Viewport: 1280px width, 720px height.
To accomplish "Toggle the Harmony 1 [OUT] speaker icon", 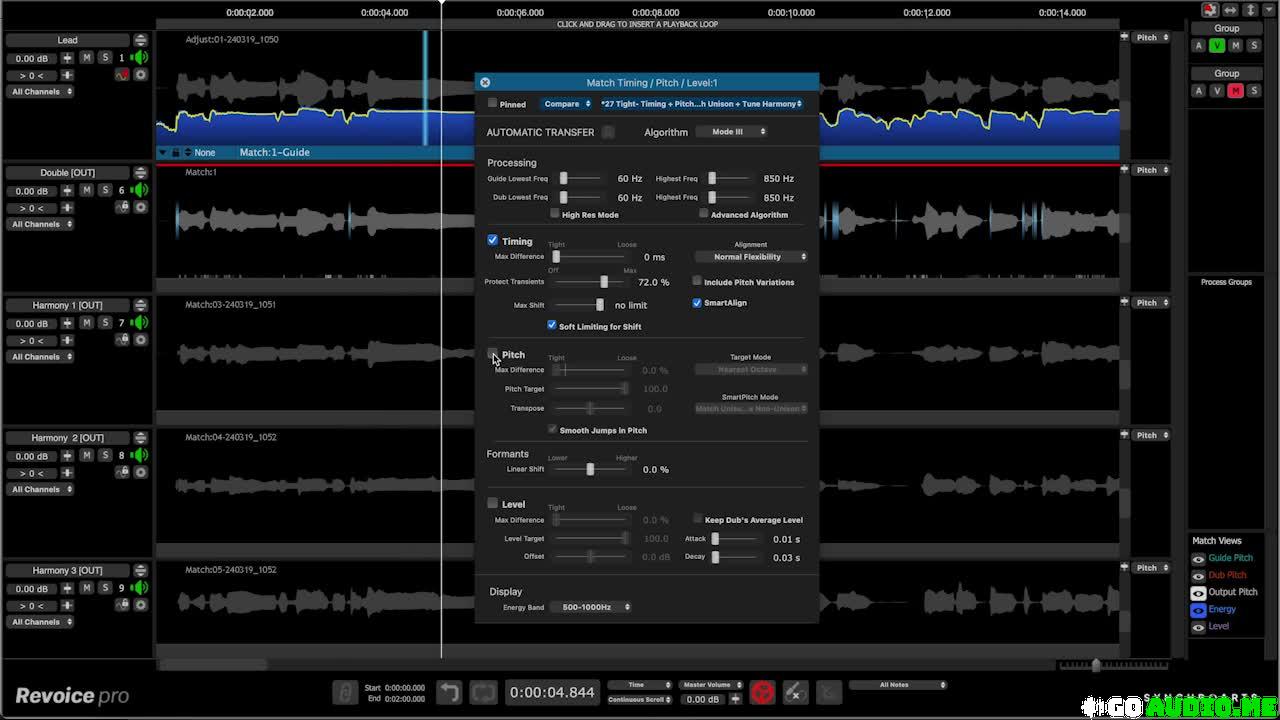I will pyautogui.click(x=141, y=323).
